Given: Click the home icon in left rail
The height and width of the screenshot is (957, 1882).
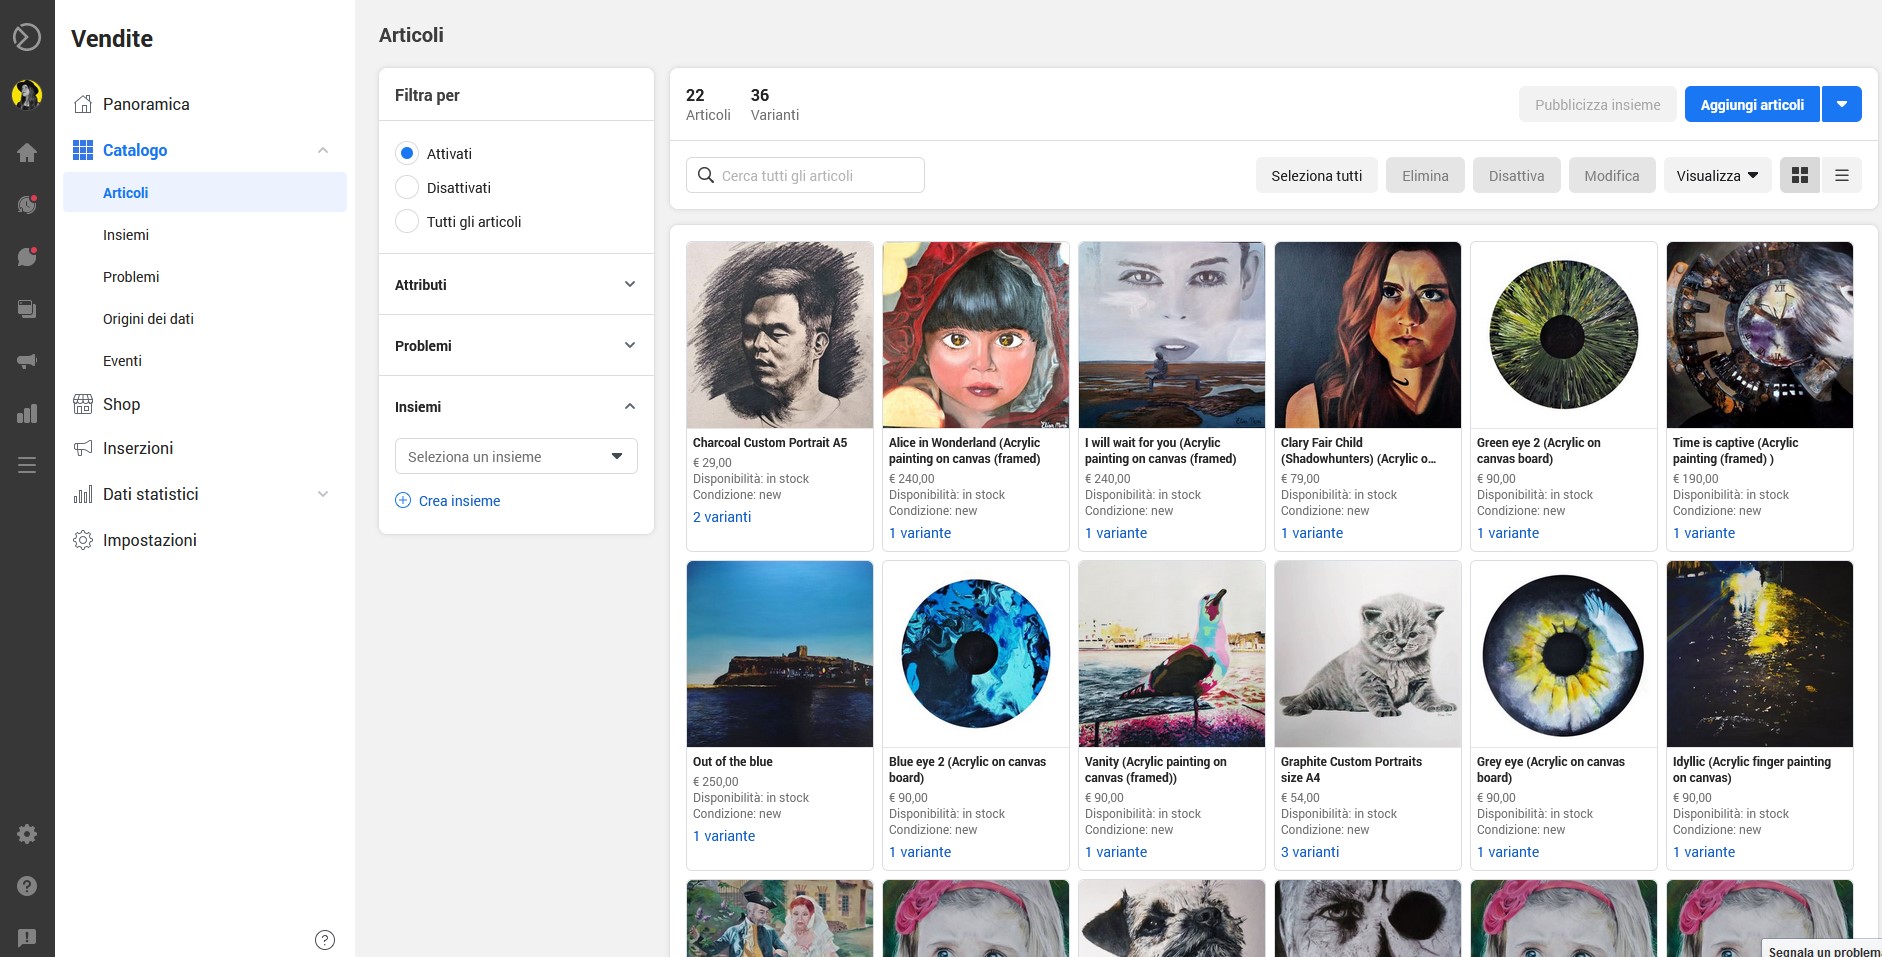Looking at the screenshot, I should 27,152.
